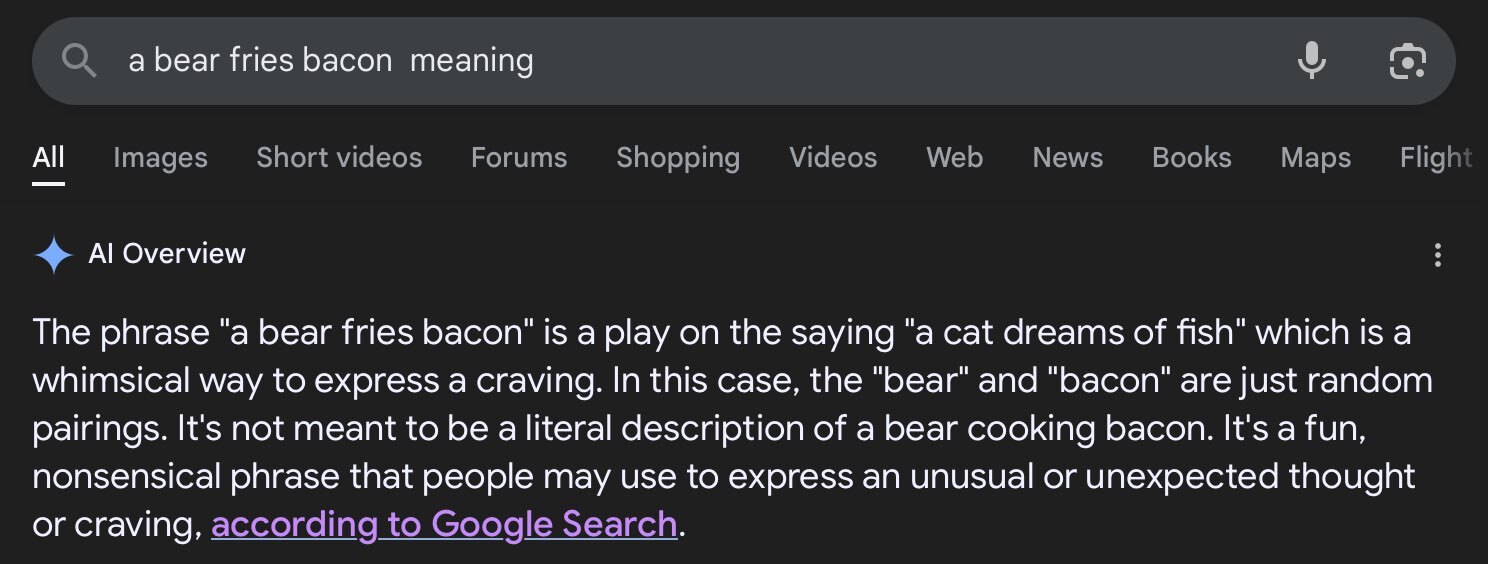The width and height of the screenshot is (1488, 564).
Task: Open the AI Overview three-dot menu
Action: tap(1437, 255)
